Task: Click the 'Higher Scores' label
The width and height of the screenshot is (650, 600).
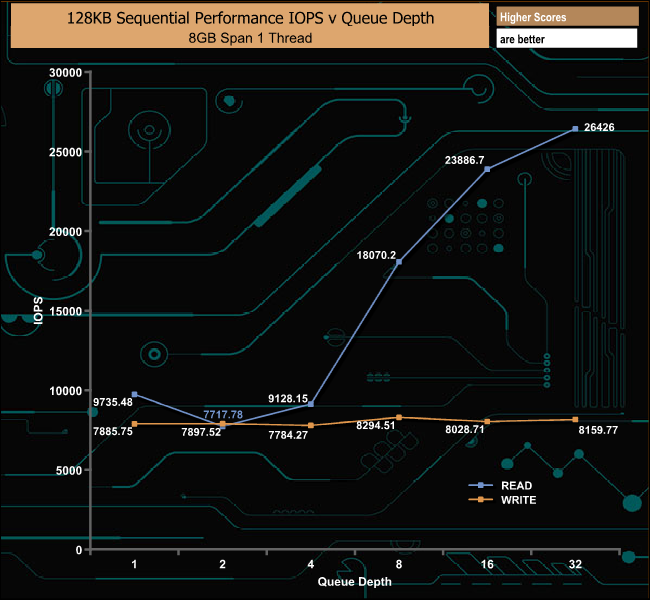Action: (x=533, y=17)
